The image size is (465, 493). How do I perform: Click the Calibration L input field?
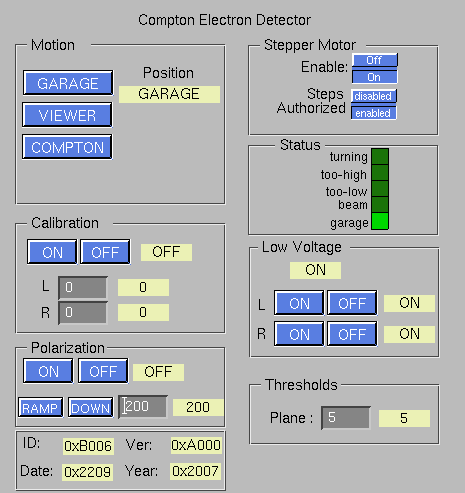[83, 287]
